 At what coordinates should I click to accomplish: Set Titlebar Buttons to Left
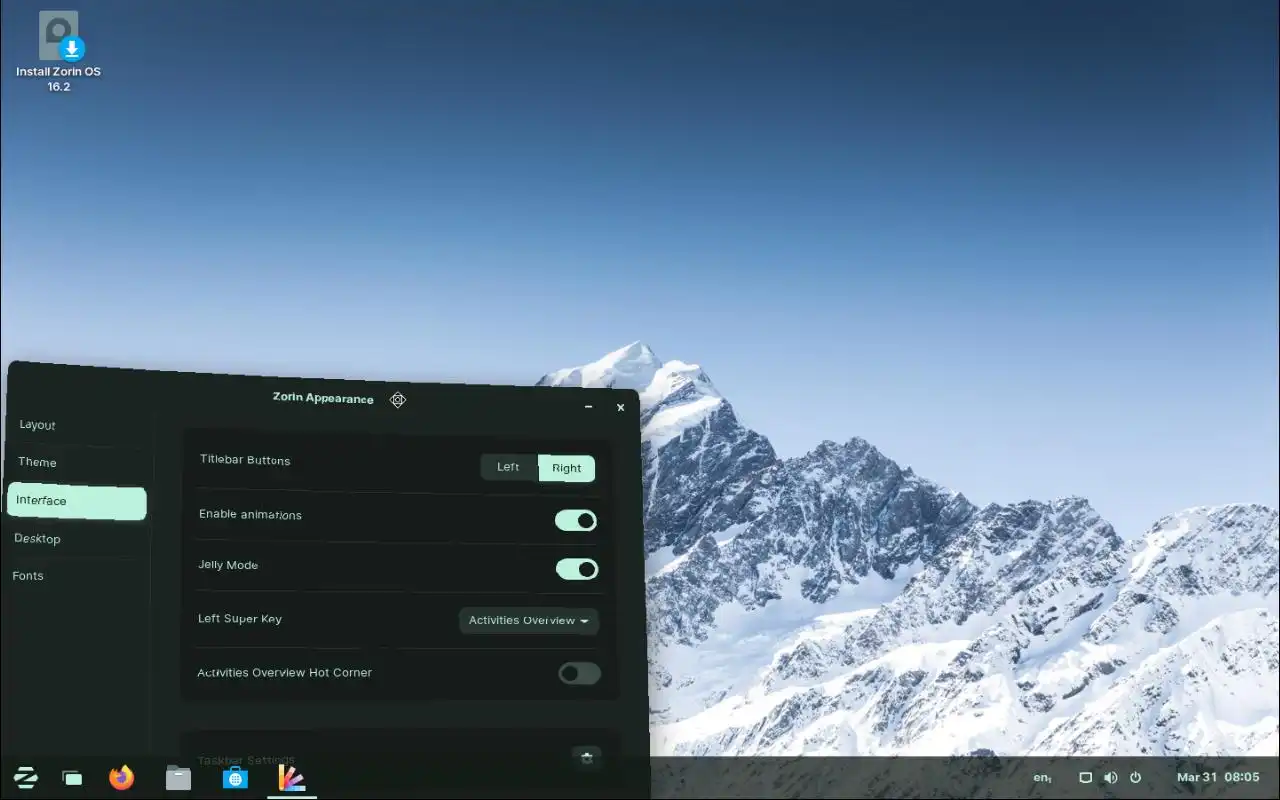tap(509, 467)
